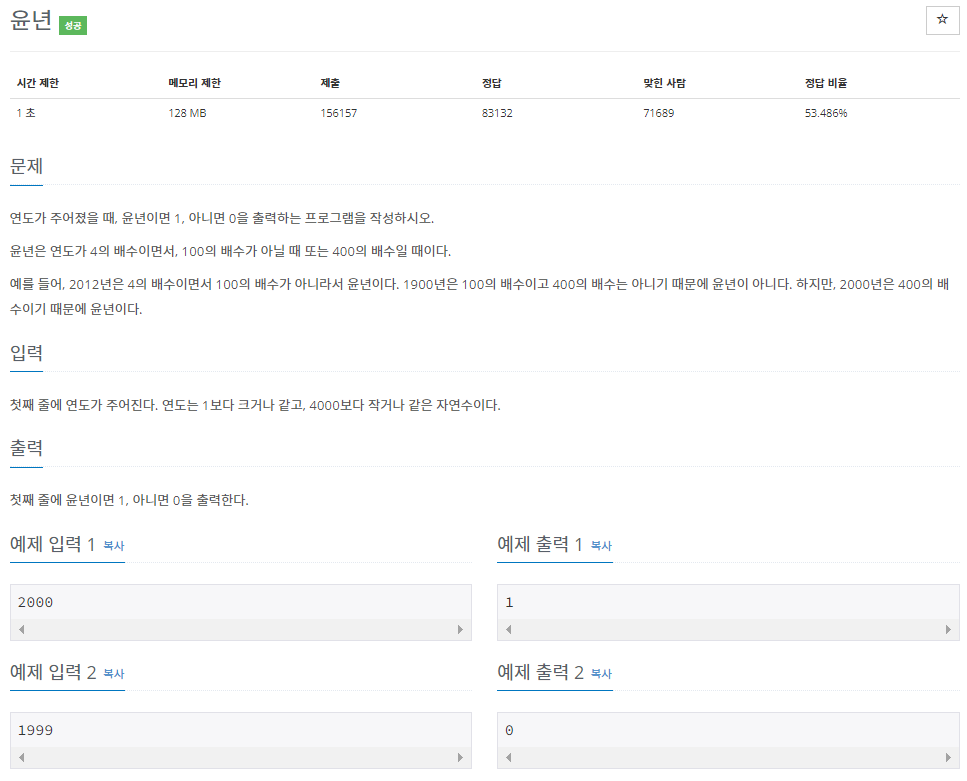Click left scroll arrow in 예제 출력 1 box

(509, 629)
